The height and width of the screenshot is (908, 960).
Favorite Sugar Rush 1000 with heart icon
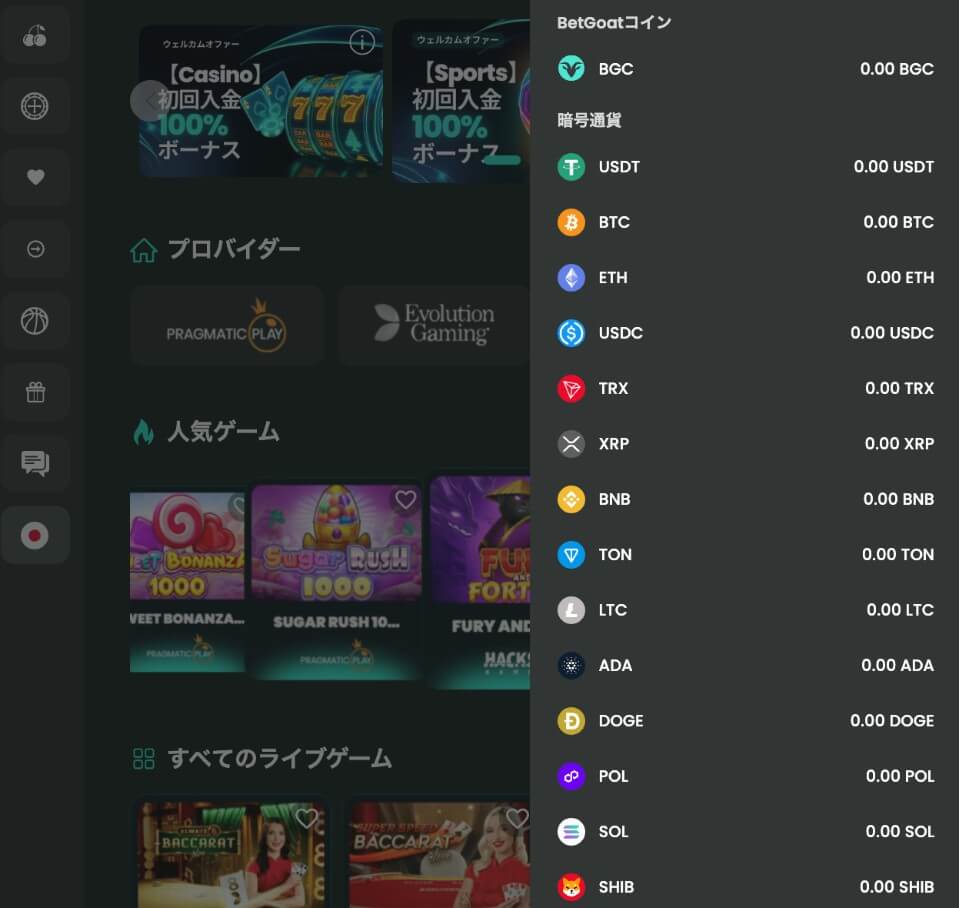(405, 500)
